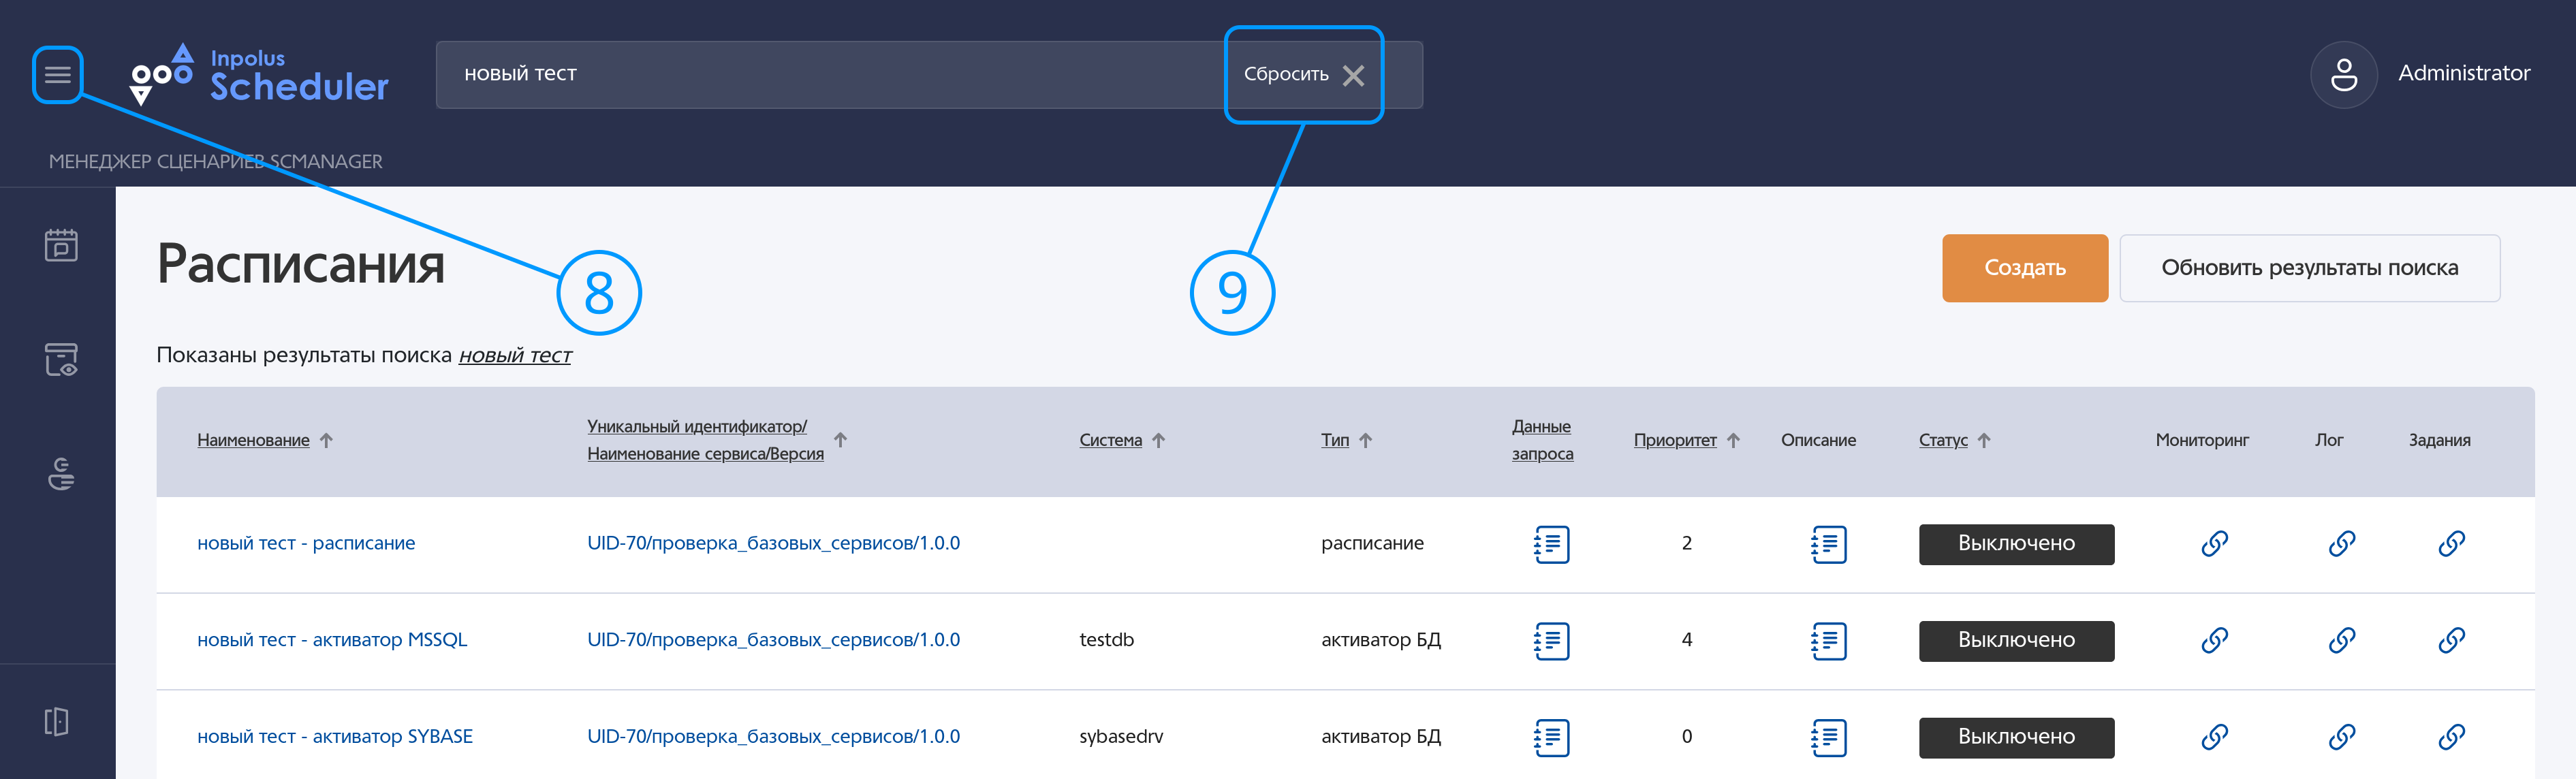Click the calendar schedules sidebar icon
This screenshot has height=779, width=2576.
(61, 245)
